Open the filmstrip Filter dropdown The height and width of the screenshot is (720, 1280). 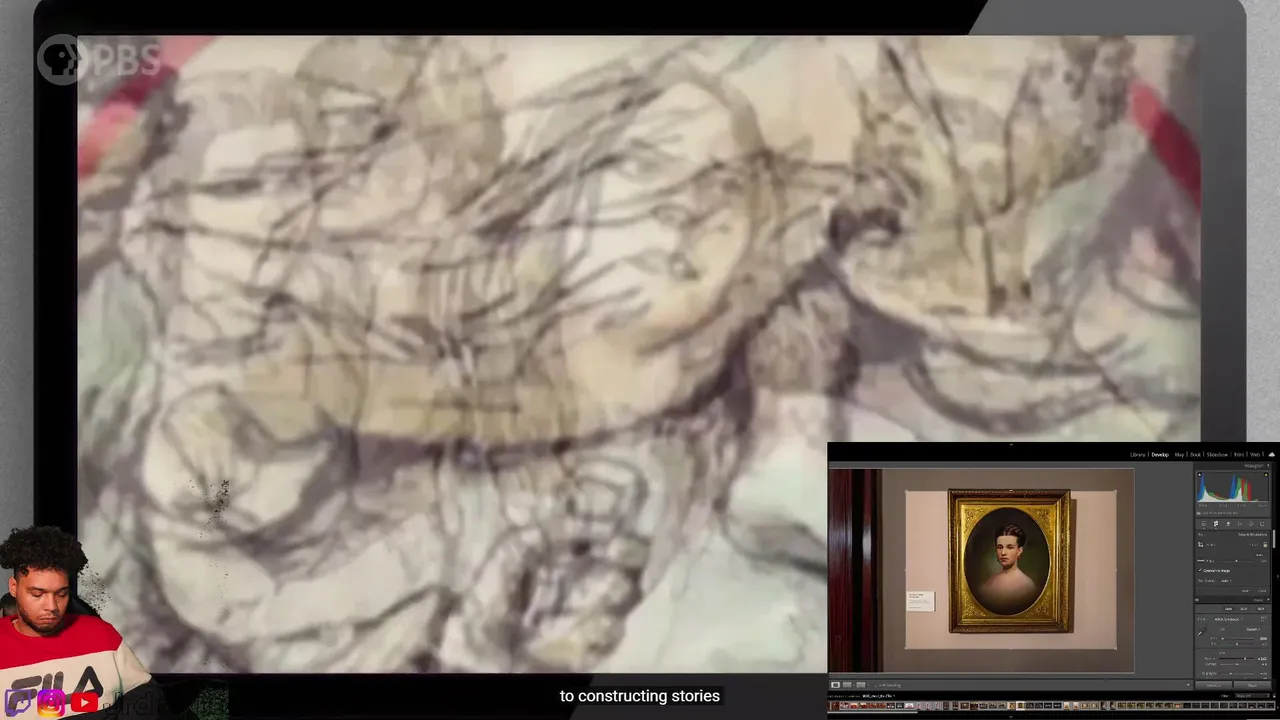(1252, 696)
